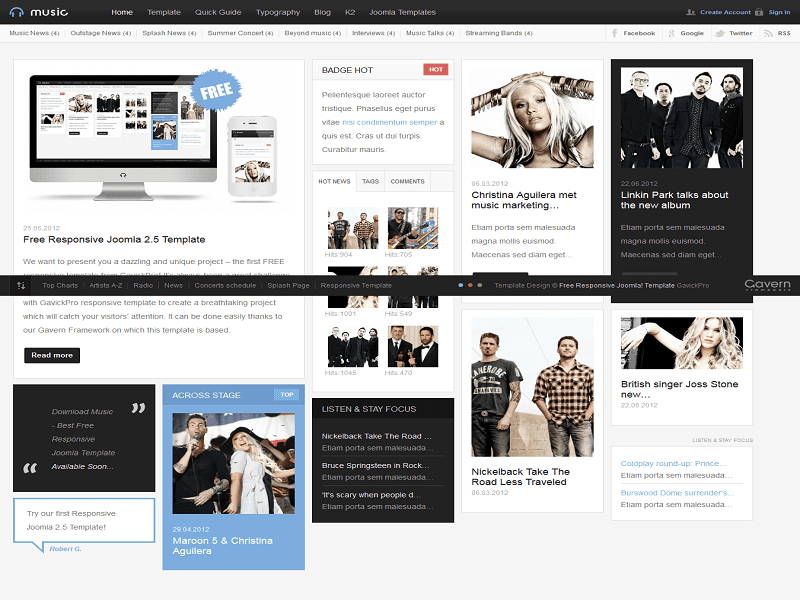Open Bruce Springsteen in Rock headline
This screenshot has height=600, width=800.
(376, 465)
